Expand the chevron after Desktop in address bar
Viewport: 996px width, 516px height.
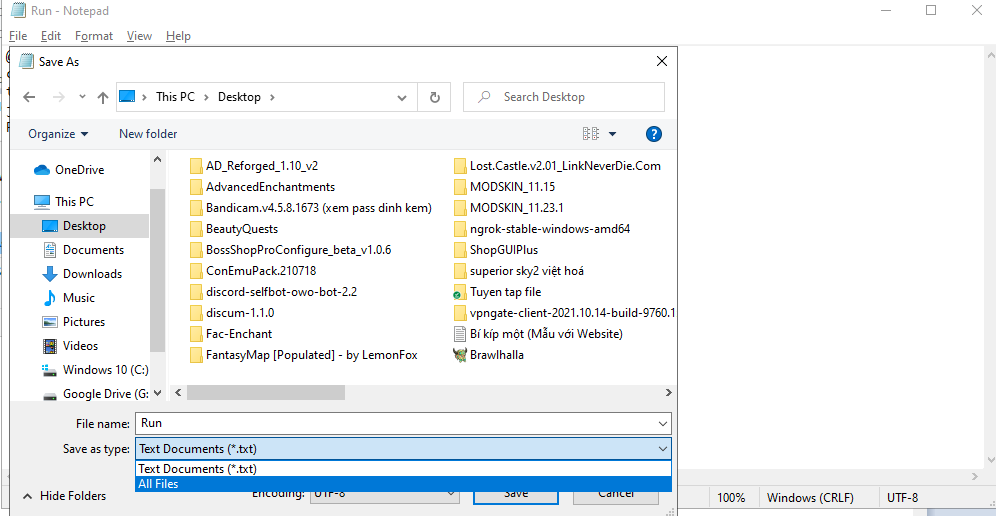click(273, 97)
